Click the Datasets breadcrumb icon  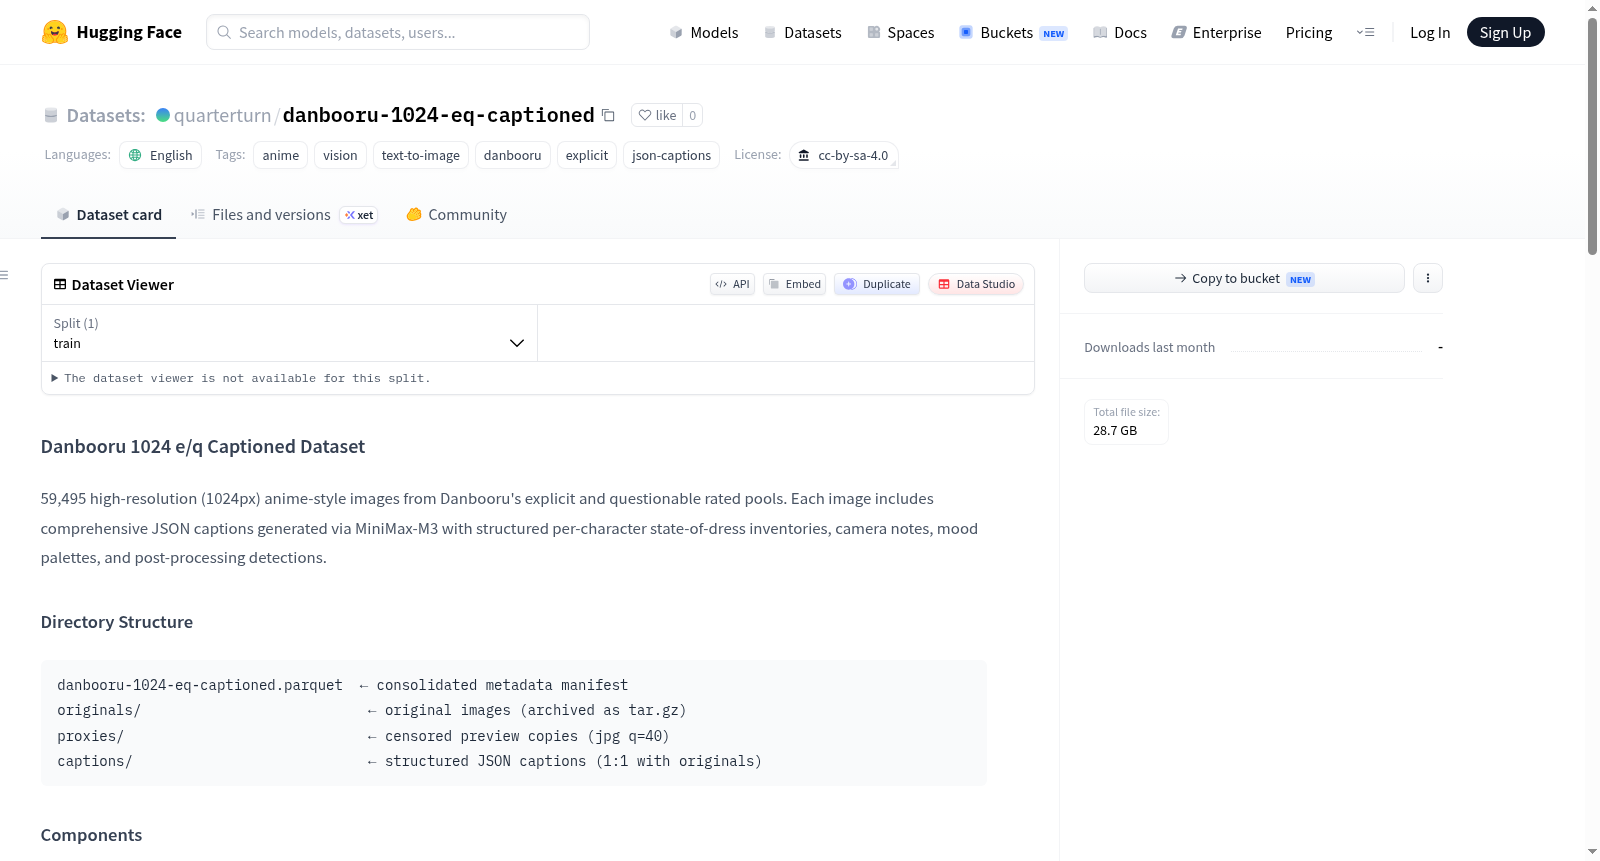[51, 115]
